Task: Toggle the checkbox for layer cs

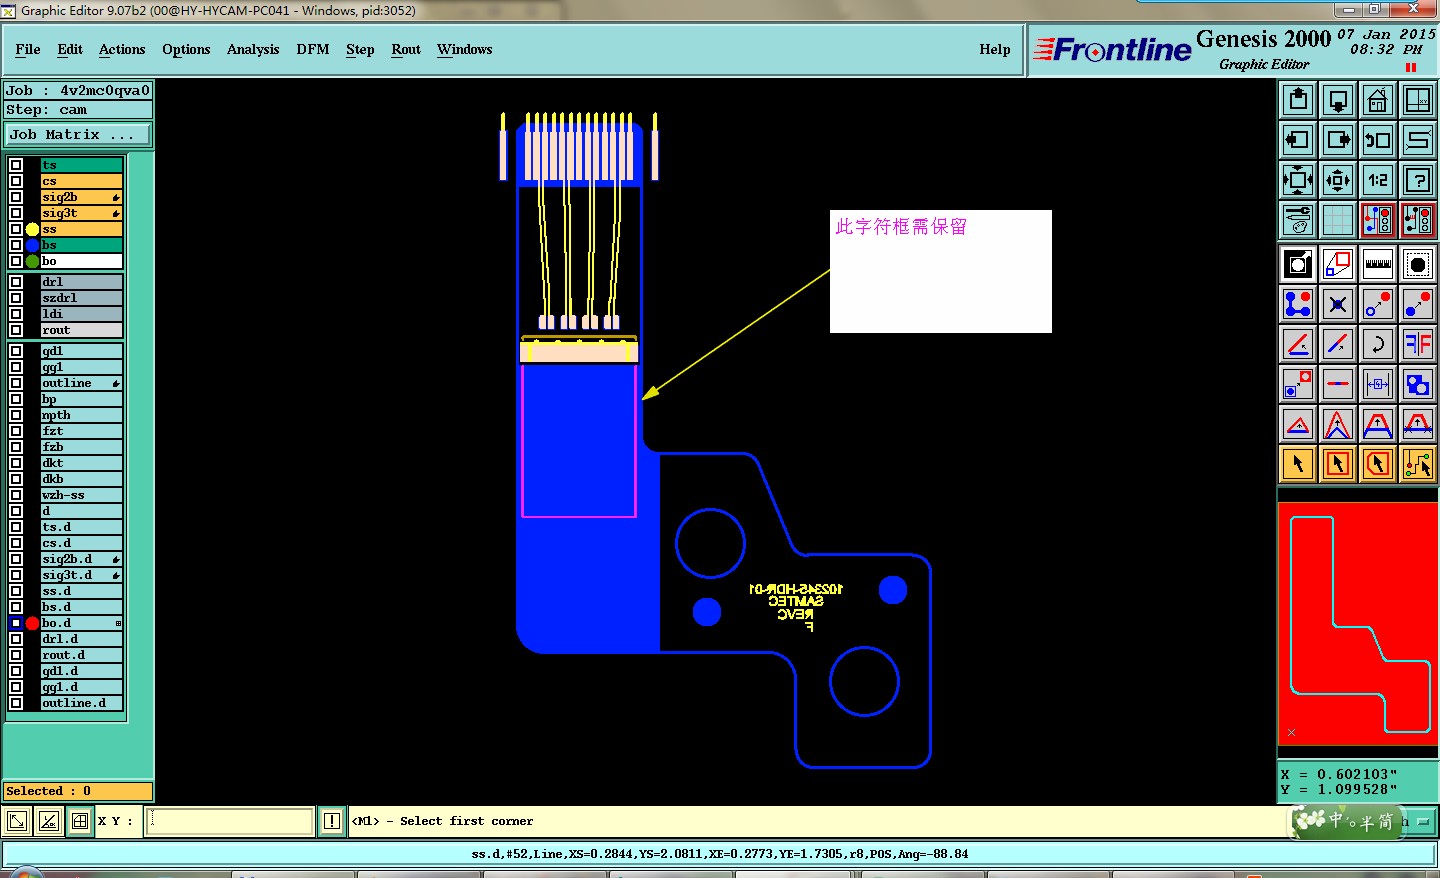Action: click(x=16, y=181)
